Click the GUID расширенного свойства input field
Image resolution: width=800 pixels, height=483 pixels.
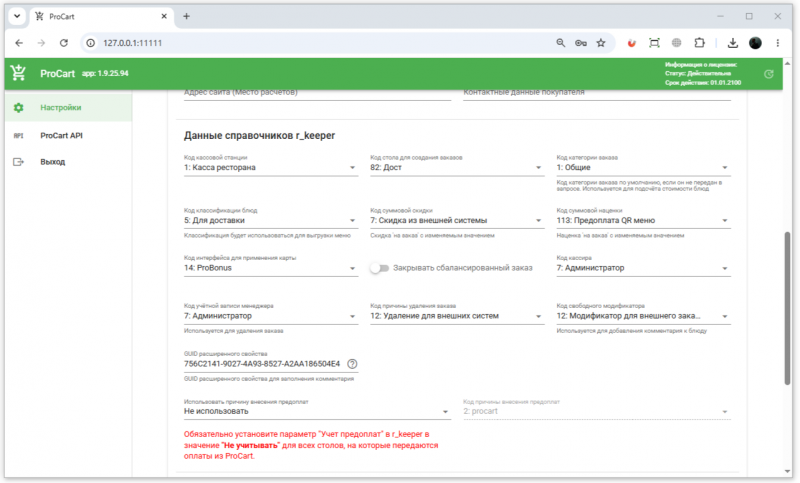pyautogui.click(x=262, y=364)
